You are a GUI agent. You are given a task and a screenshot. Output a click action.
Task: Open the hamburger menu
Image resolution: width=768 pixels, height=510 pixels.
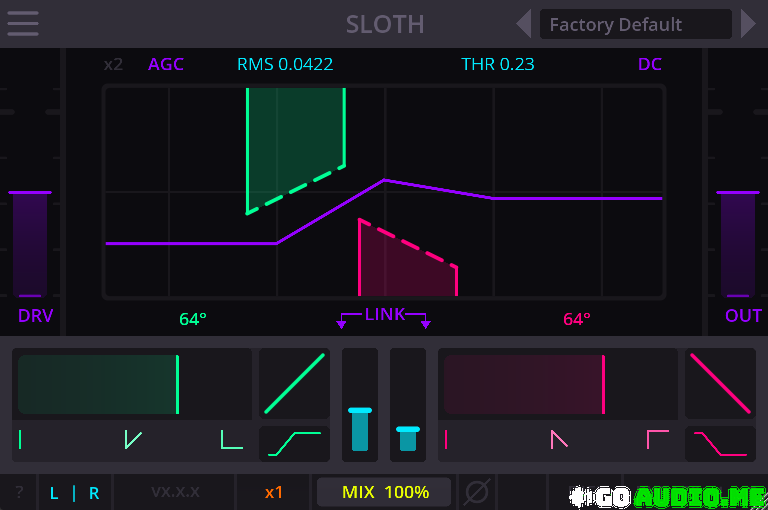22,22
